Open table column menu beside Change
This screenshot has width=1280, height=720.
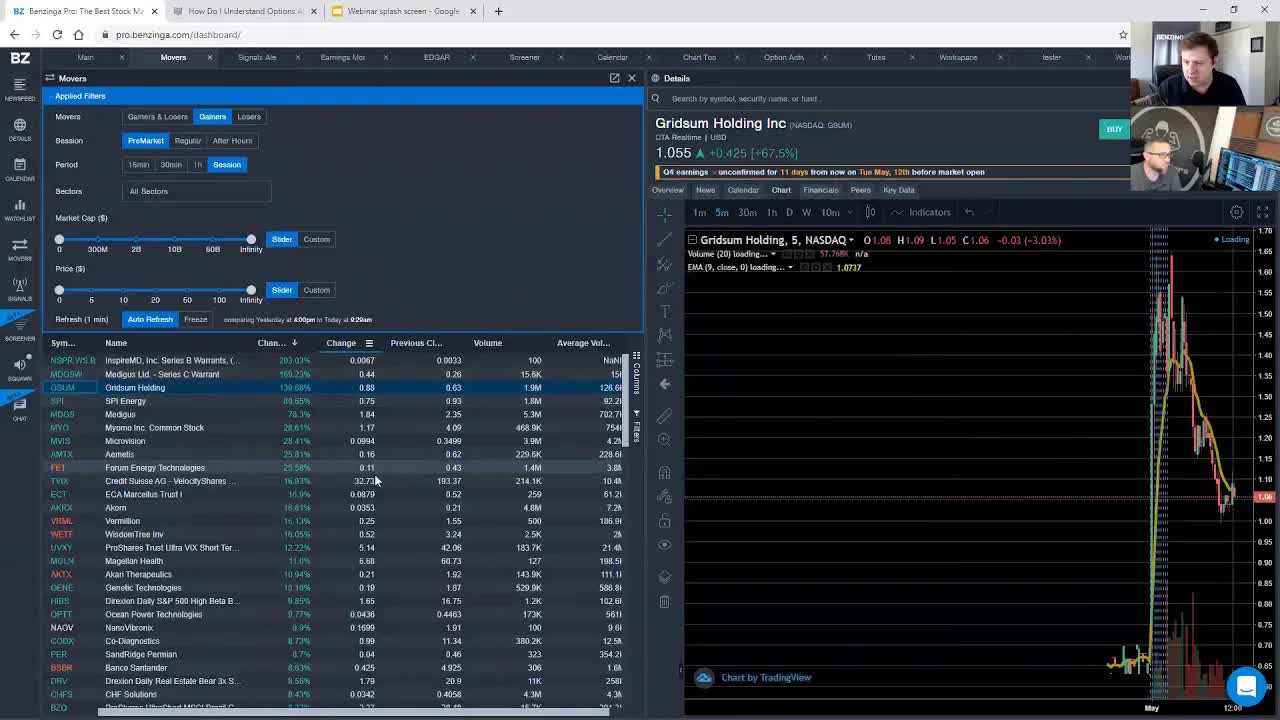coord(369,343)
